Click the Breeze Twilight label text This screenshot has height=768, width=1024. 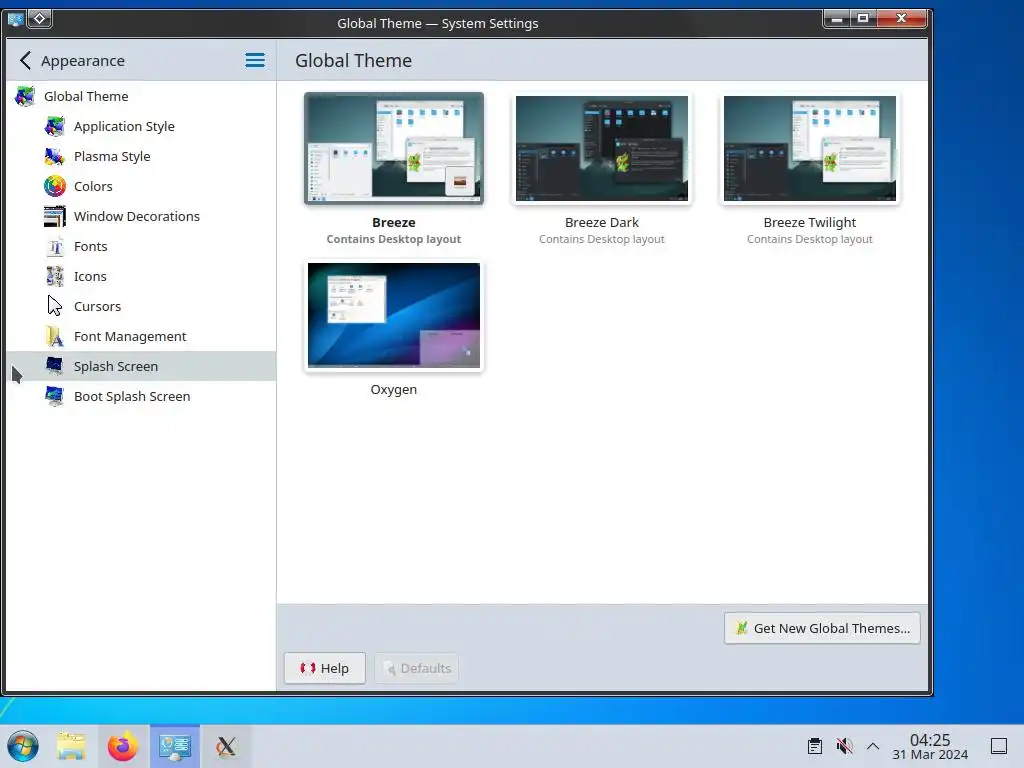point(810,223)
